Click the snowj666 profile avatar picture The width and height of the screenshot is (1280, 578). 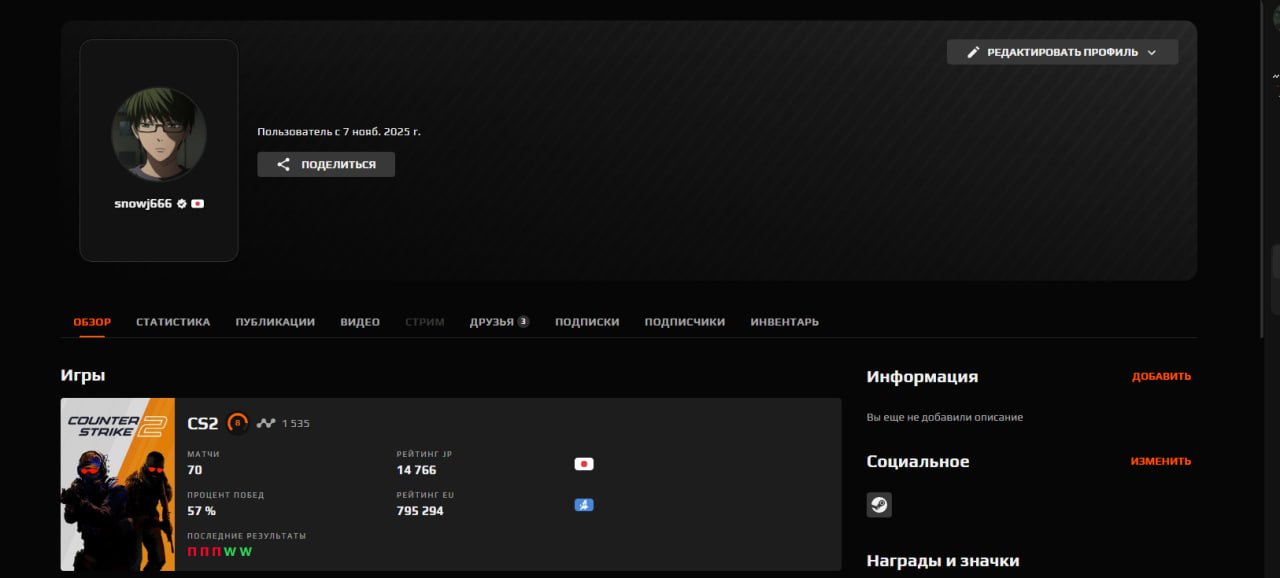tap(159, 134)
